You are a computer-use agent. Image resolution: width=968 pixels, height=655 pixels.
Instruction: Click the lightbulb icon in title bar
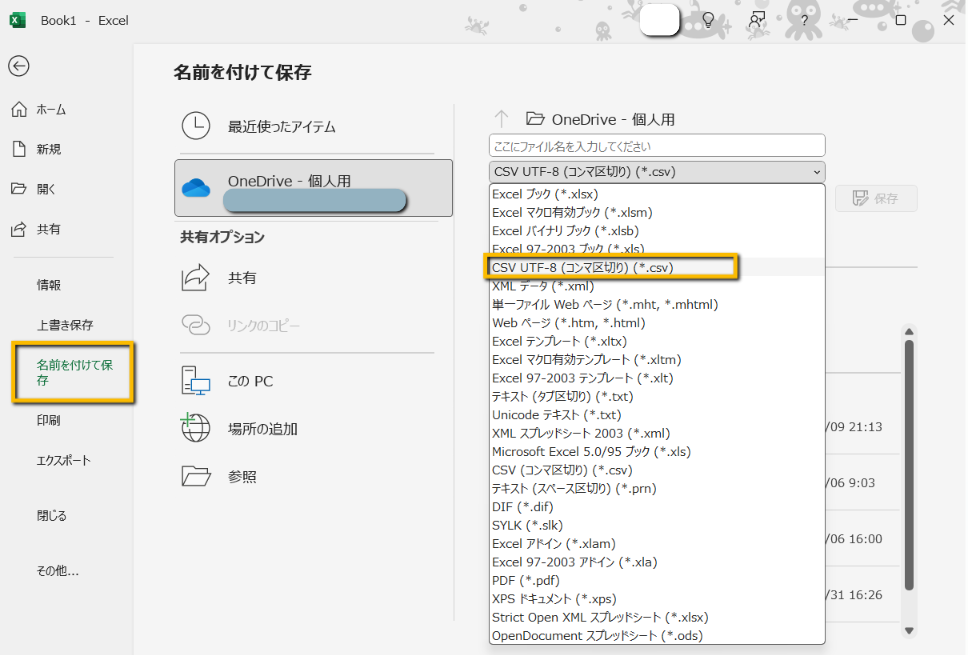click(x=708, y=20)
